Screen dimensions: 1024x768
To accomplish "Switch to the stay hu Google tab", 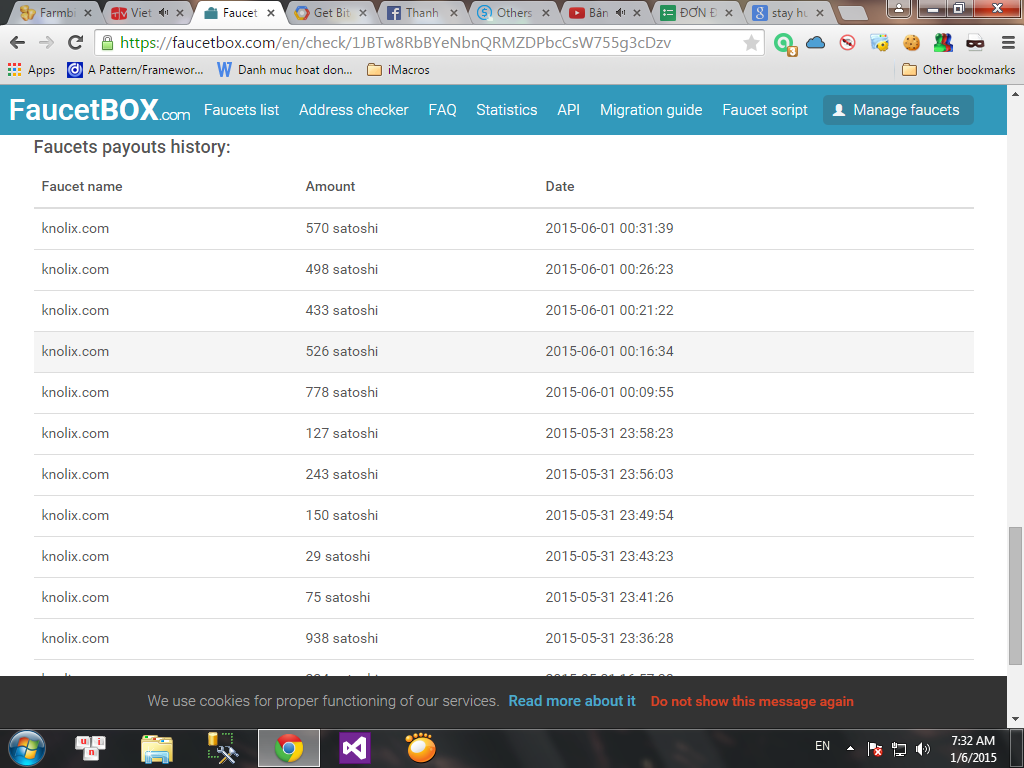I will tap(789, 12).
